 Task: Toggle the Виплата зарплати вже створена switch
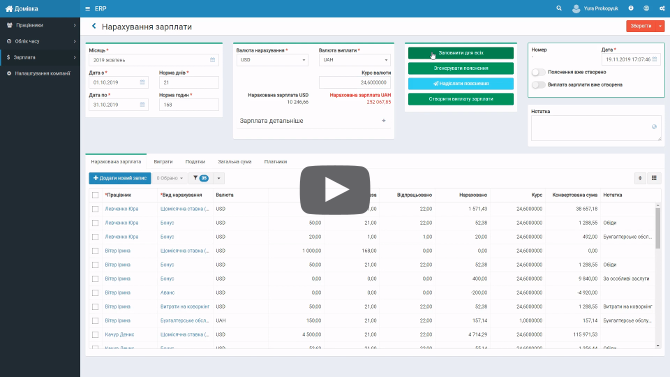[538, 85]
